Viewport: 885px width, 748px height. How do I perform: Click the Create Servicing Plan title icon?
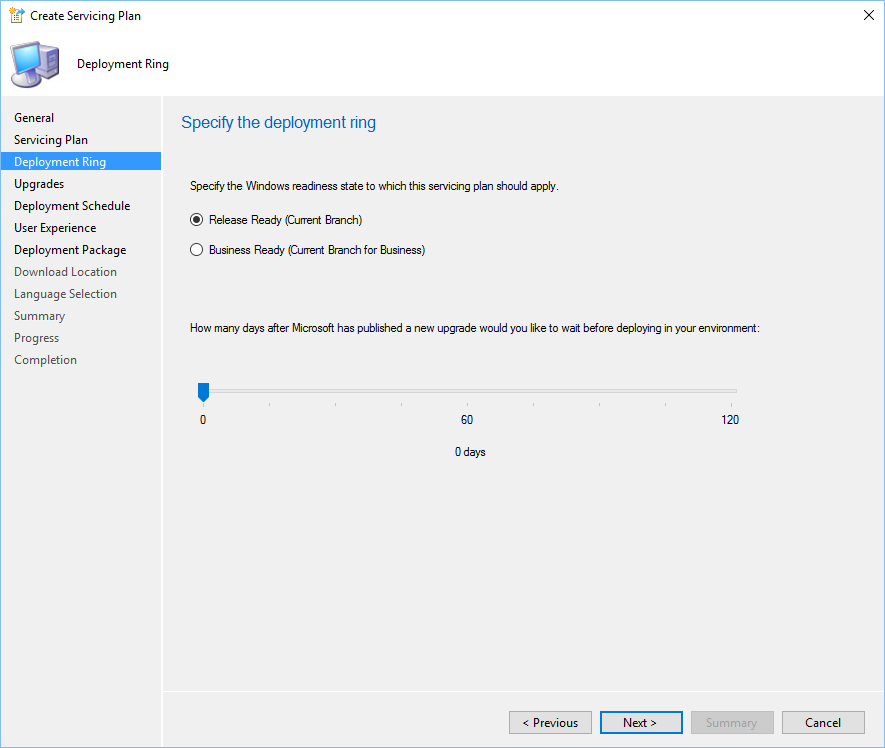[x=16, y=15]
